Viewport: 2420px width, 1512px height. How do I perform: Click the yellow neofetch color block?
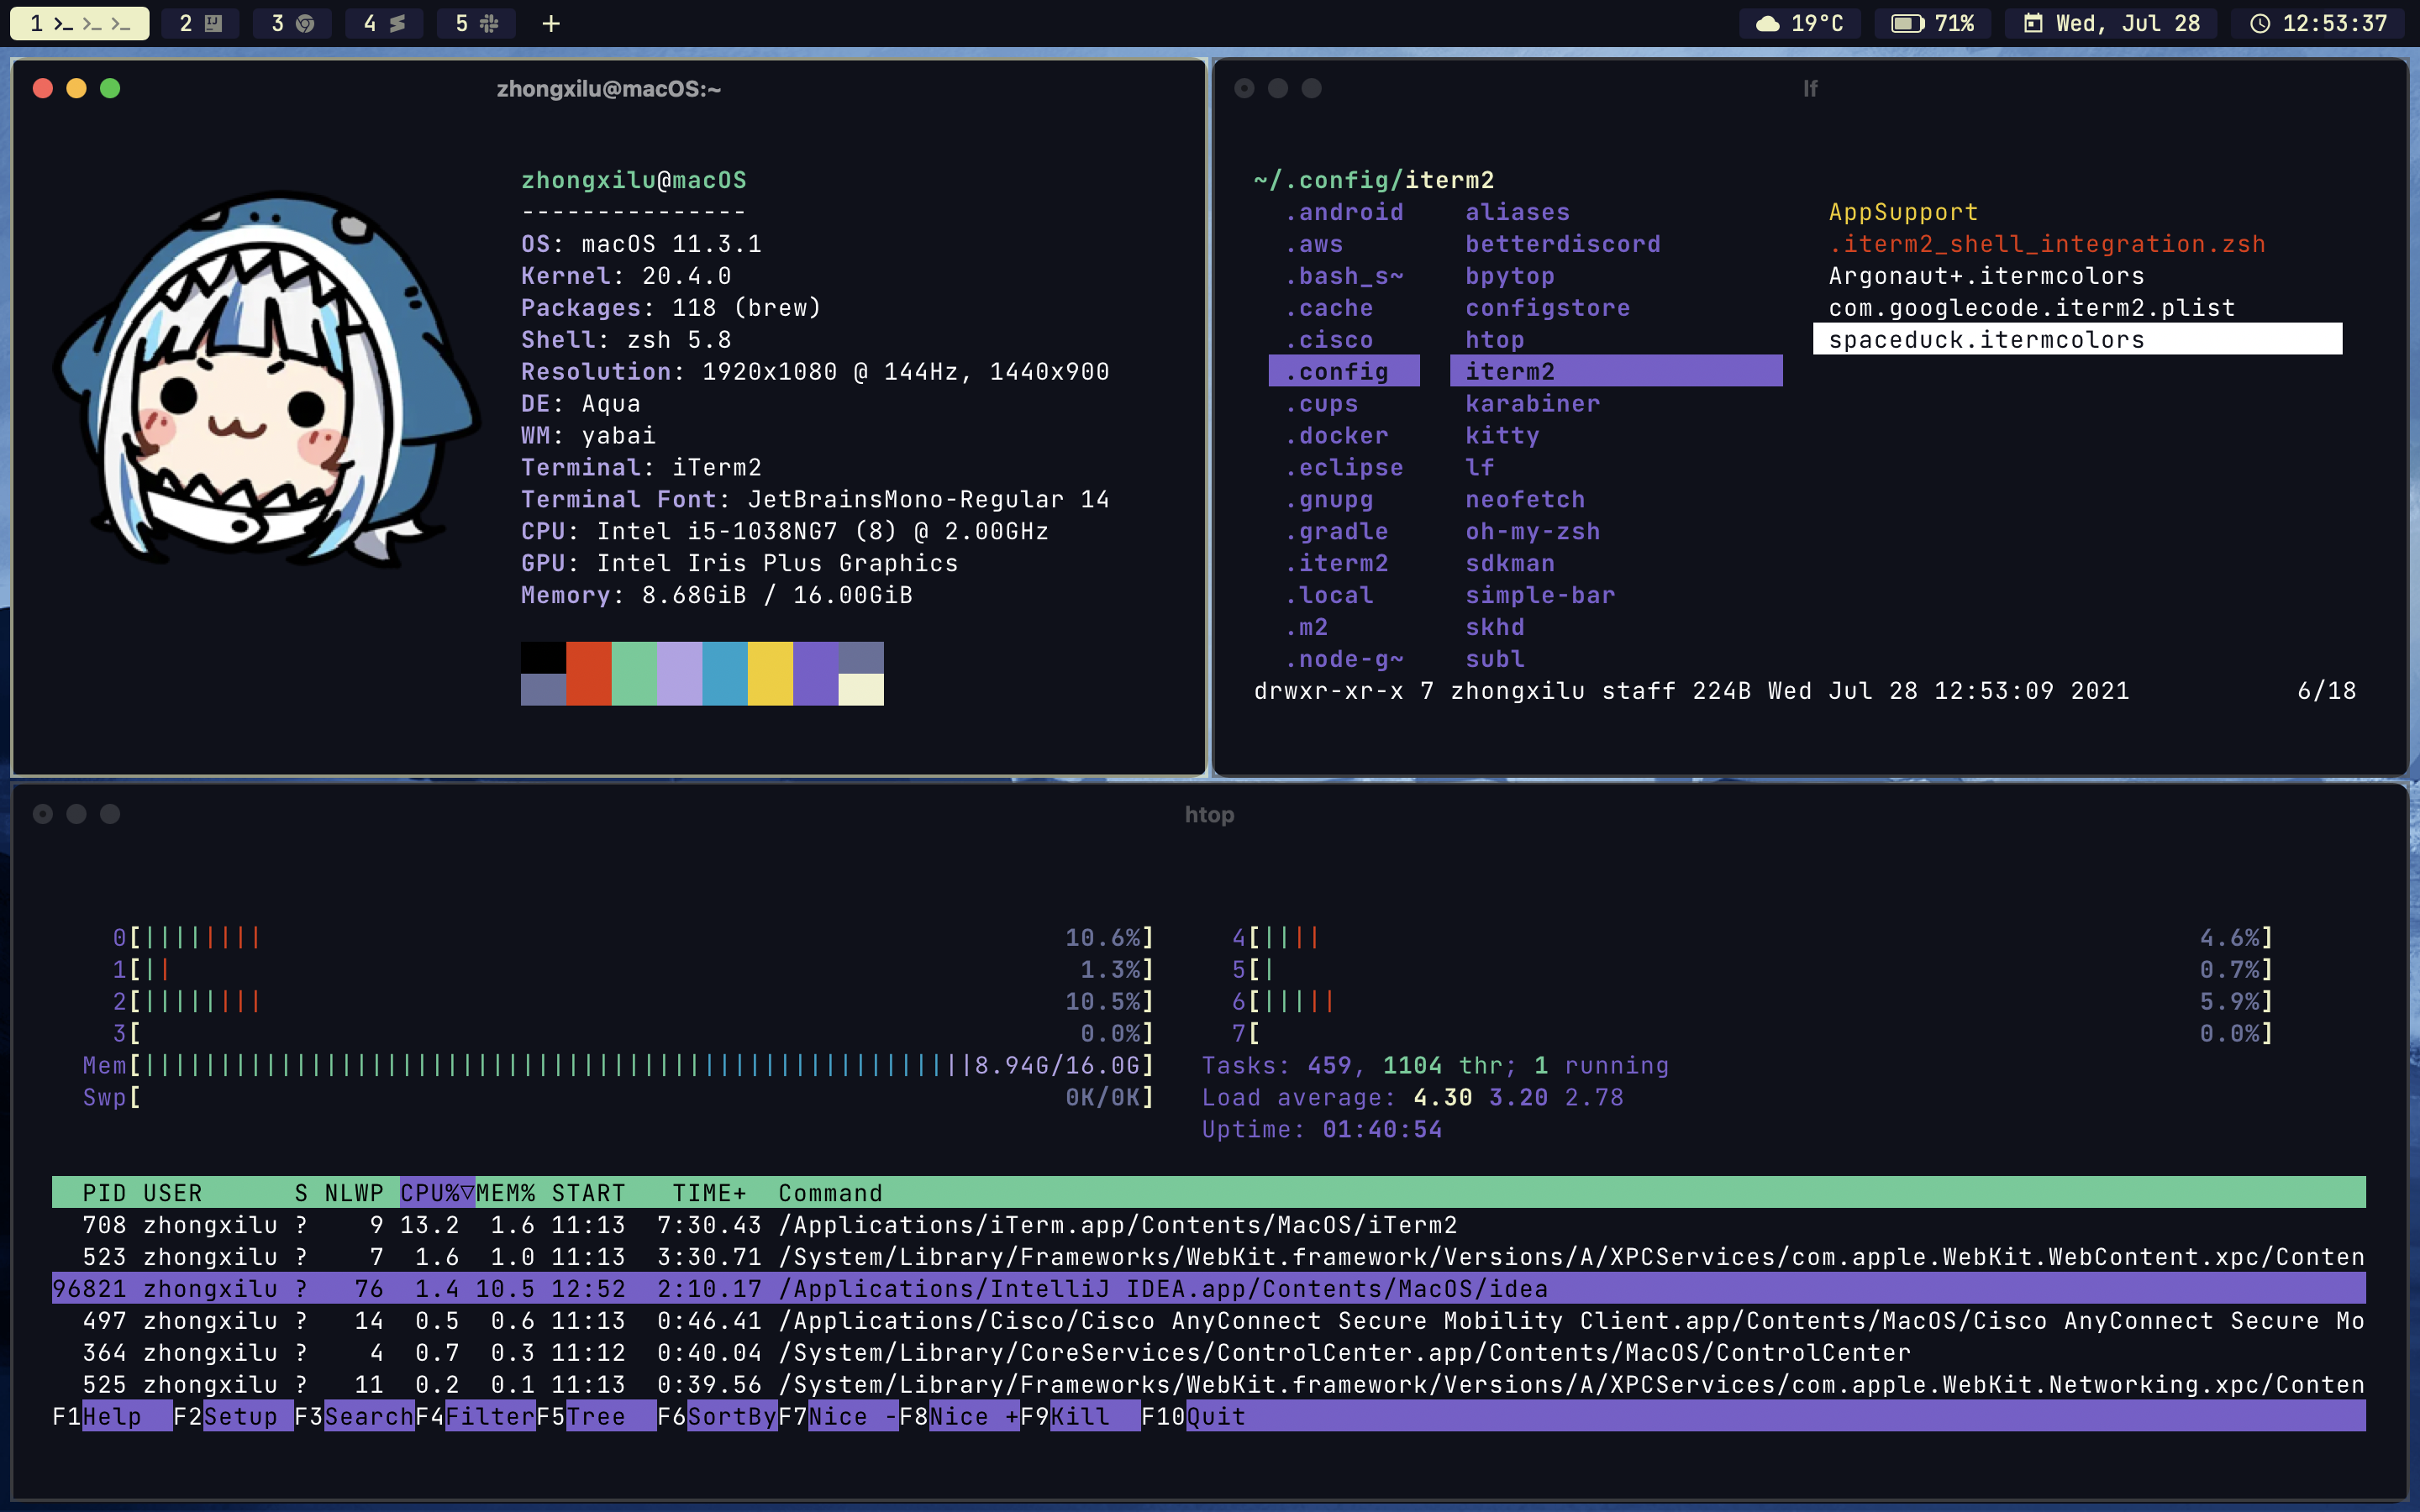click(770, 674)
